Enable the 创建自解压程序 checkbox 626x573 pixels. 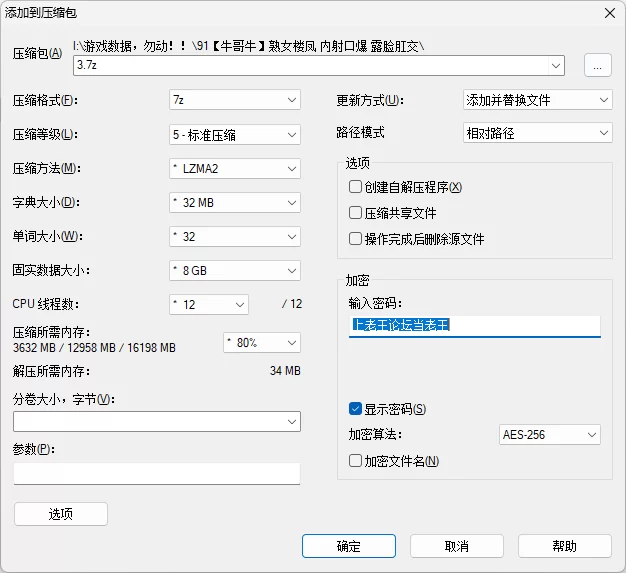tap(355, 187)
